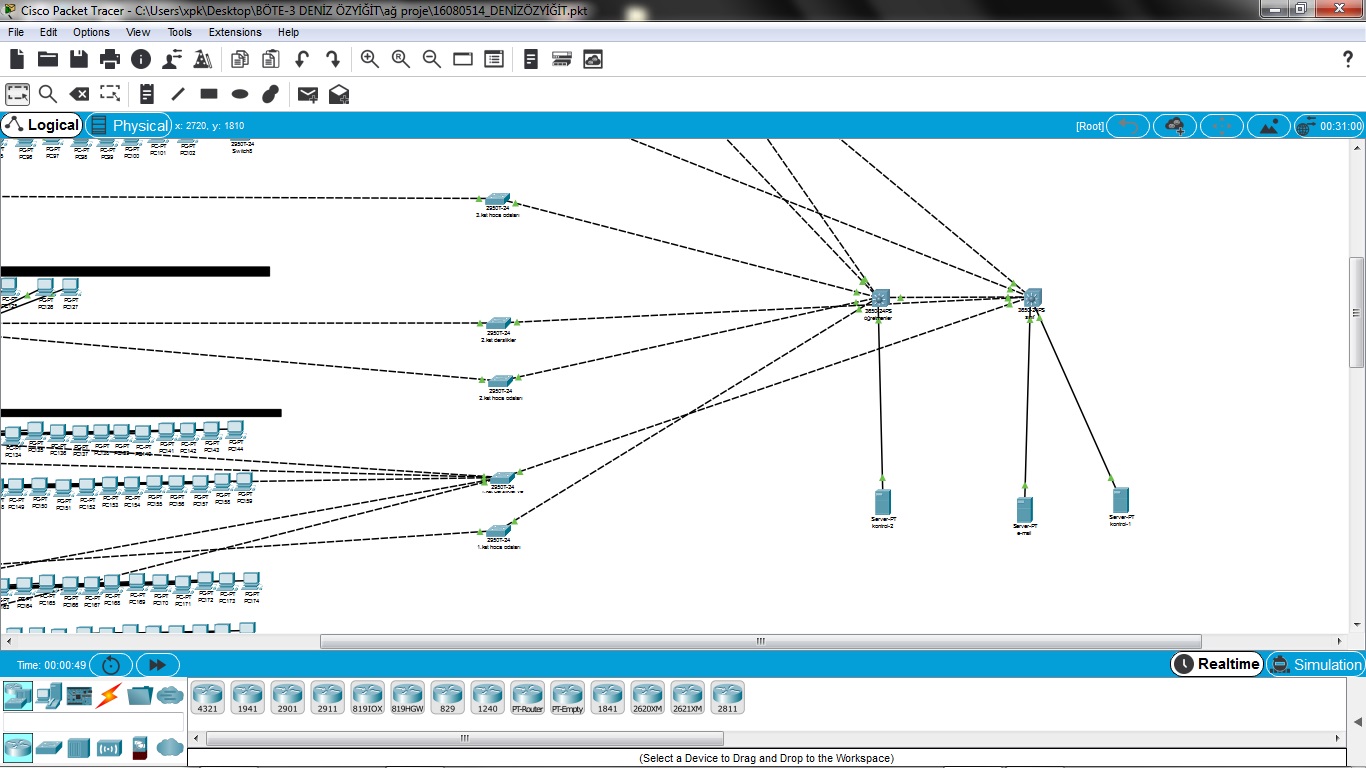Click the Fast Forward Time button
The height and width of the screenshot is (768, 1366).
pos(157,665)
